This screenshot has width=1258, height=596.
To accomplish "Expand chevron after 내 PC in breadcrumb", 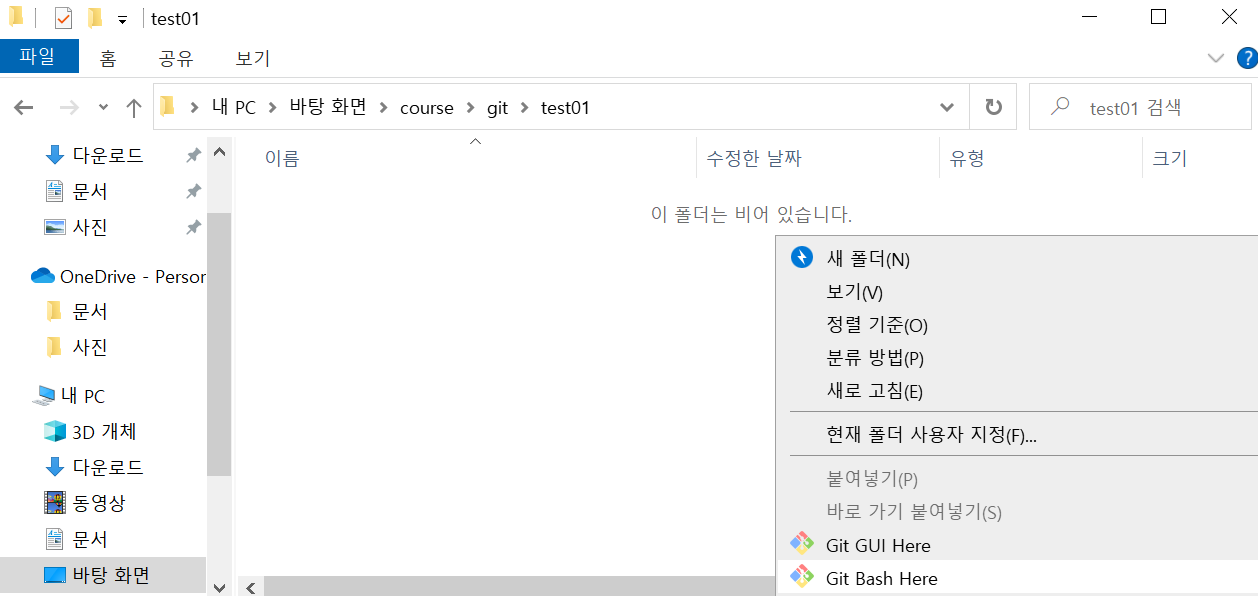I will click(x=273, y=107).
